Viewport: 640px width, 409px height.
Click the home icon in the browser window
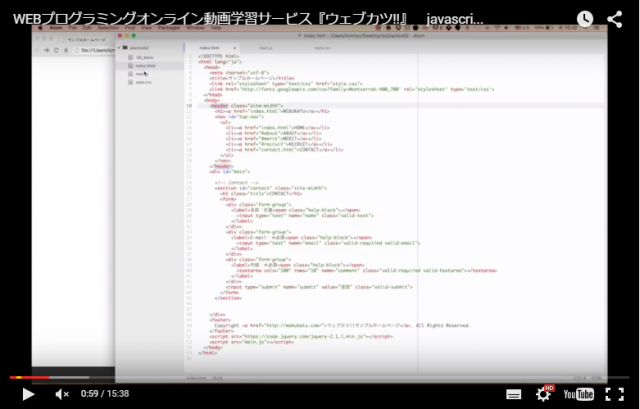pos(66,50)
